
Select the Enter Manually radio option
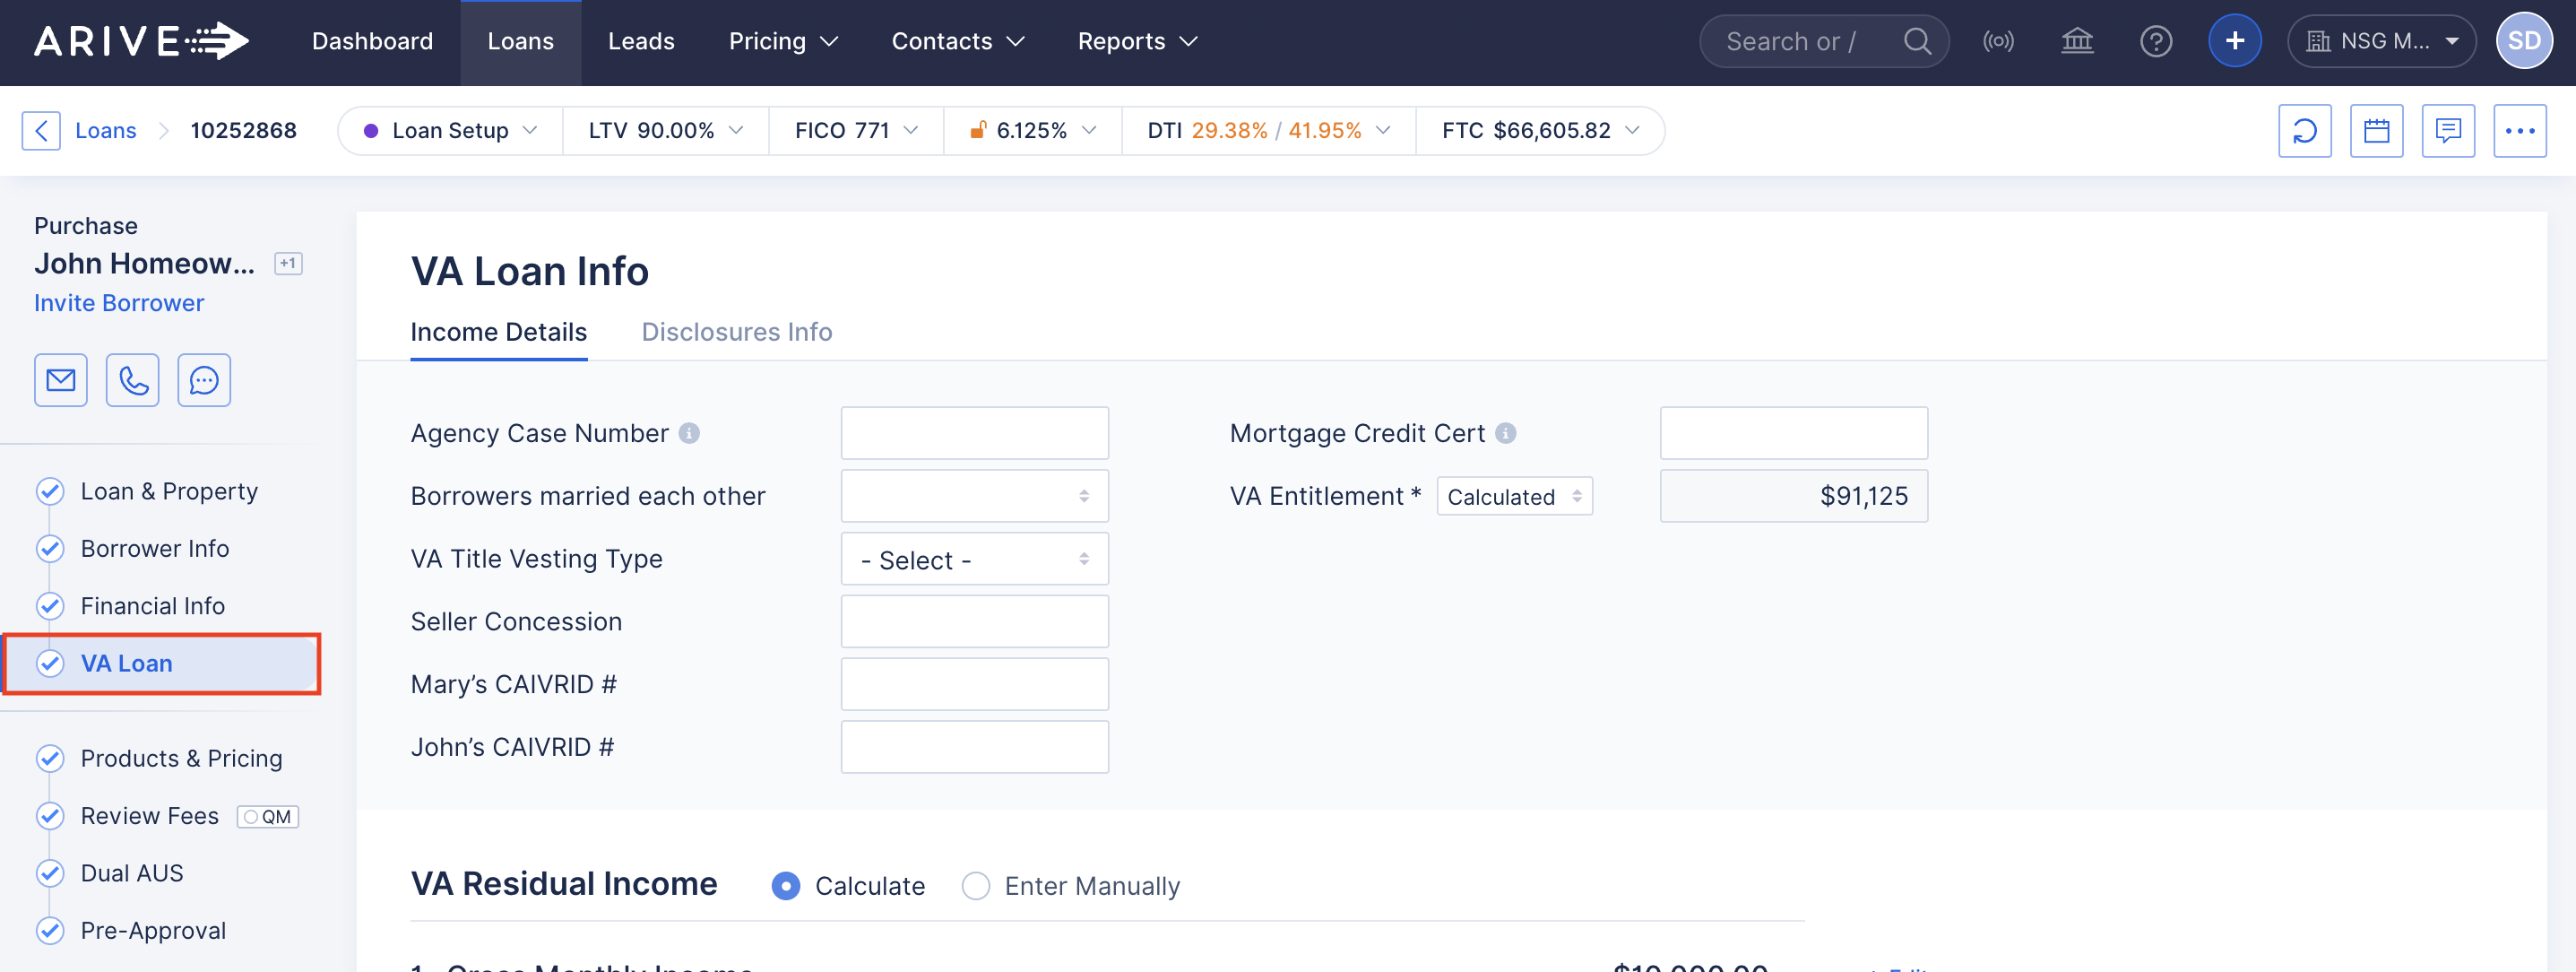[975, 886]
